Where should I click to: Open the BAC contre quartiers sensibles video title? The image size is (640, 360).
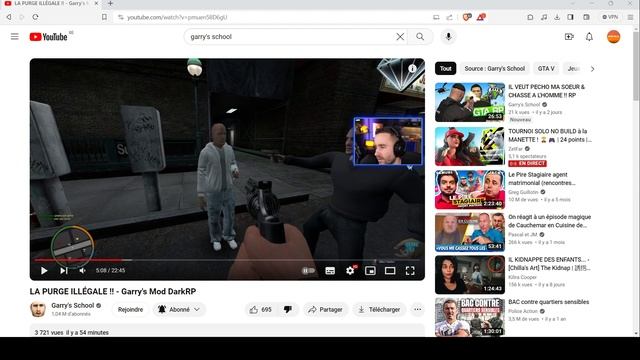(549, 302)
